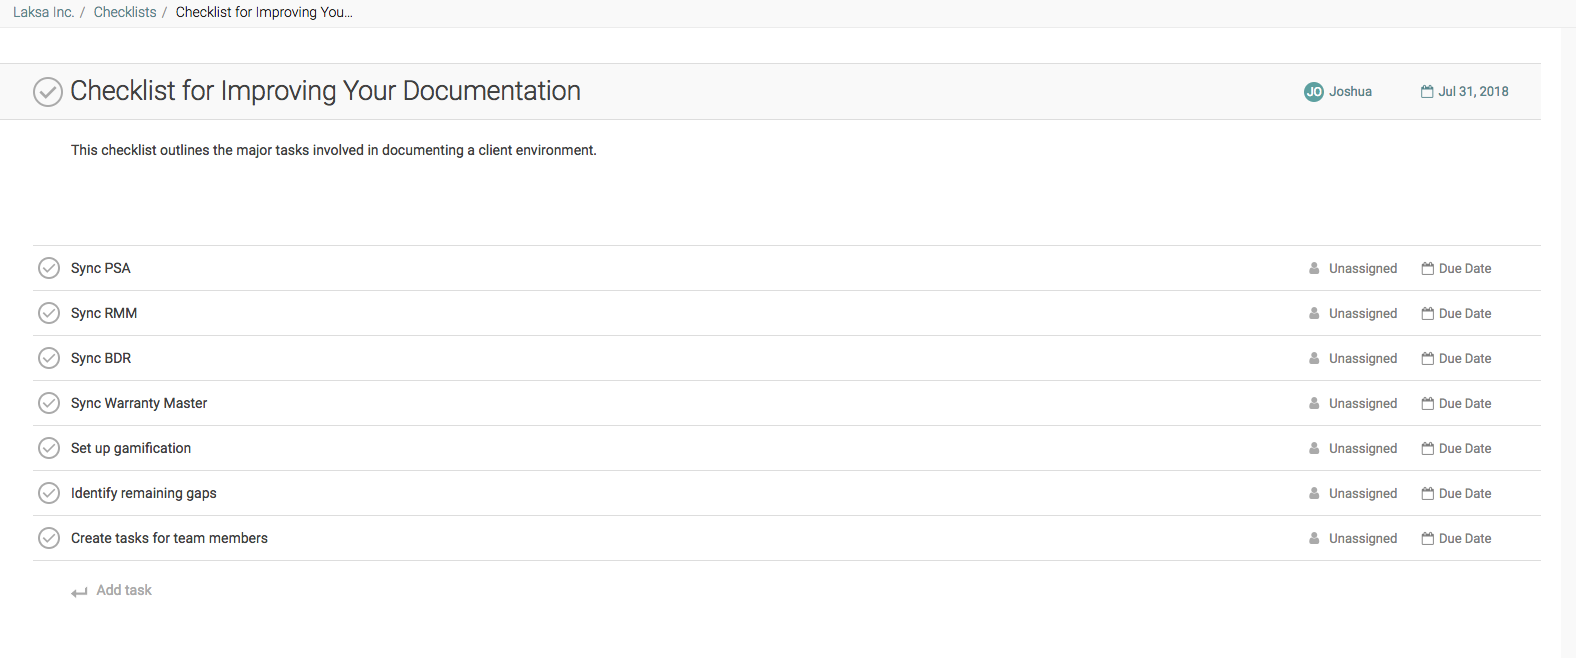Viewport: 1576px width, 658px height.
Task: Navigate to the Checklists breadcrumb
Action: (124, 12)
